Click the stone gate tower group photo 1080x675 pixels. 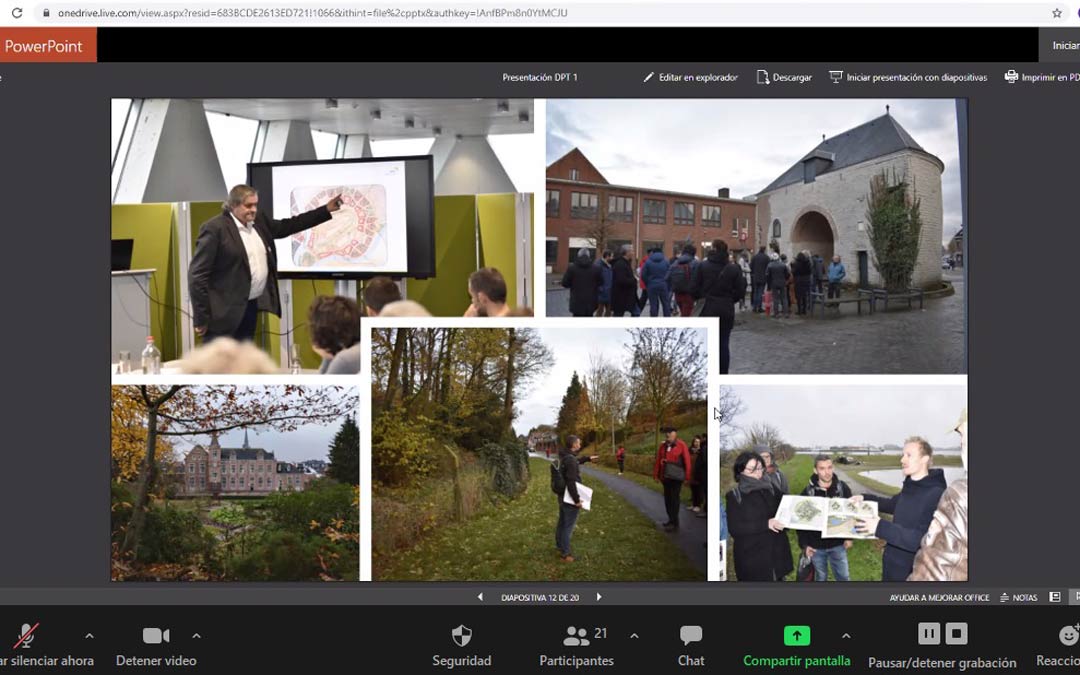coord(756,236)
